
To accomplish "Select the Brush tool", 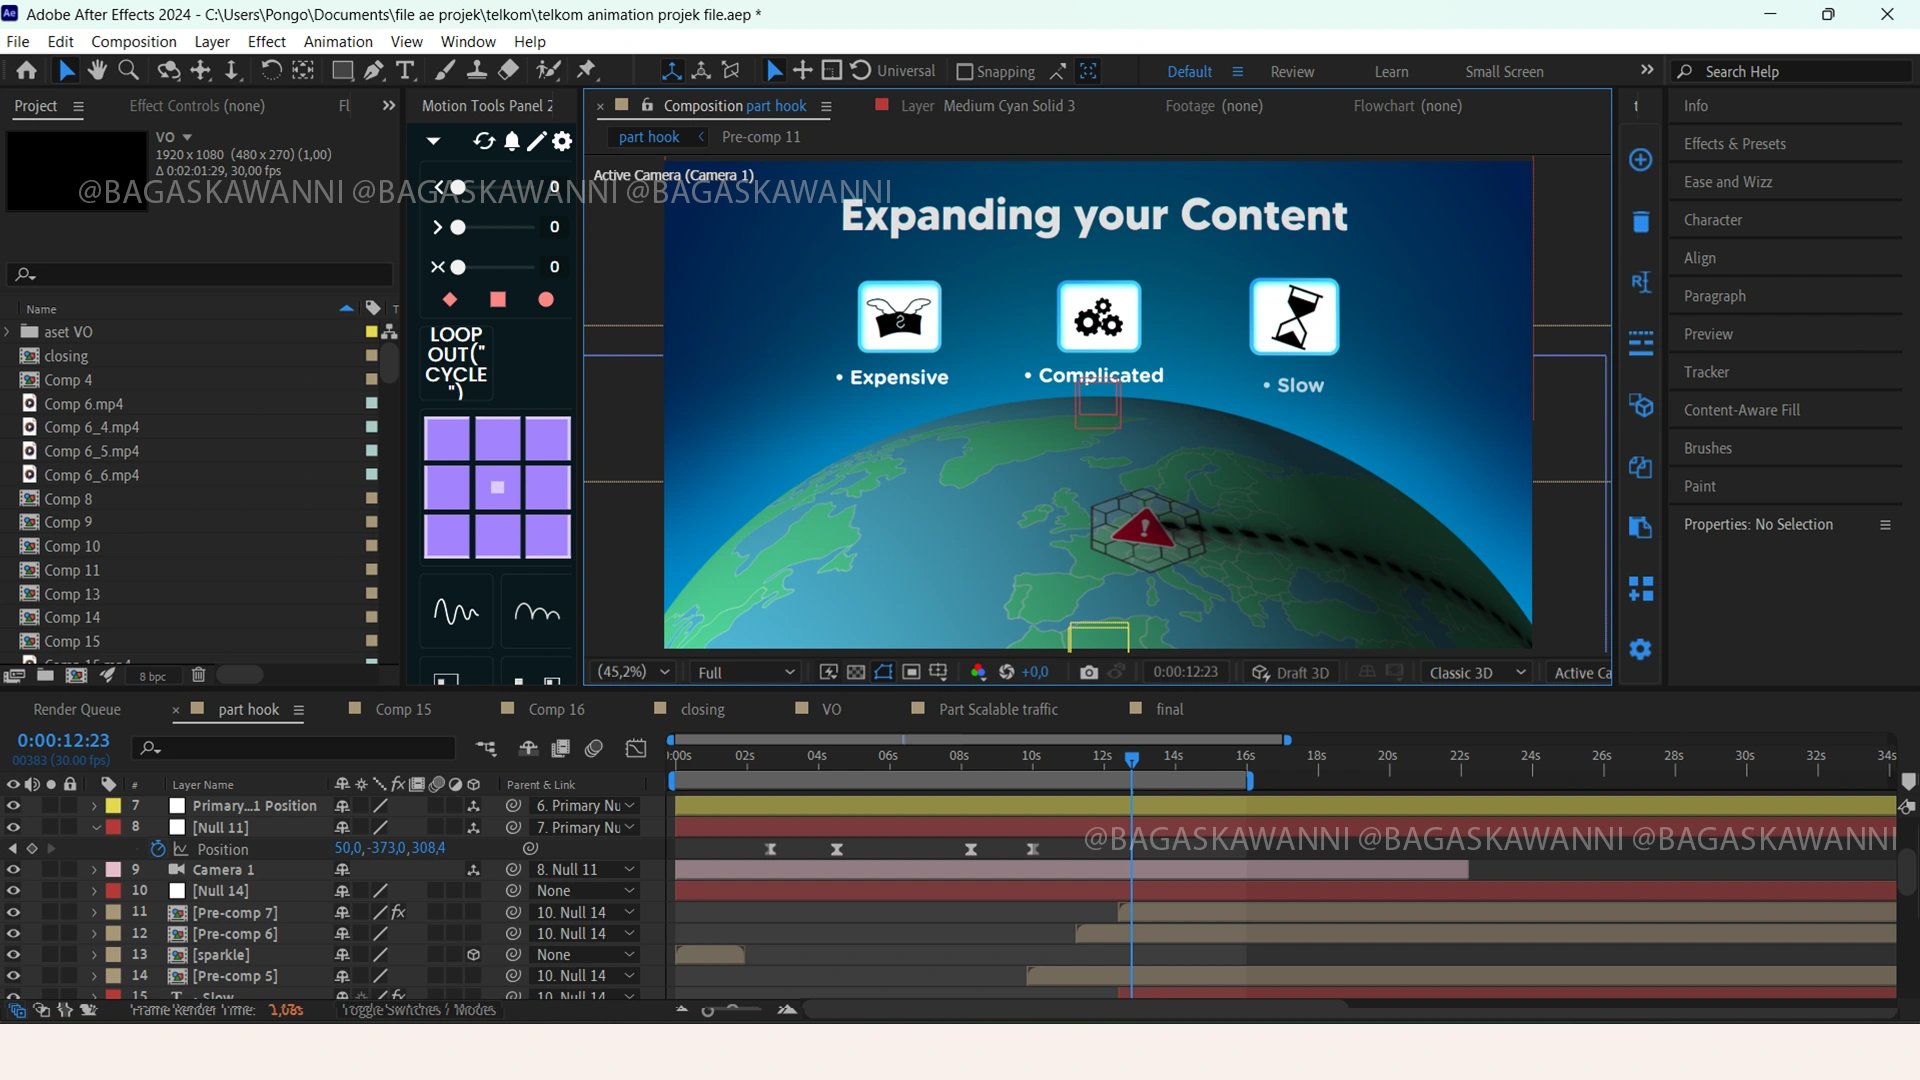I will pyautogui.click(x=445, y=70).
